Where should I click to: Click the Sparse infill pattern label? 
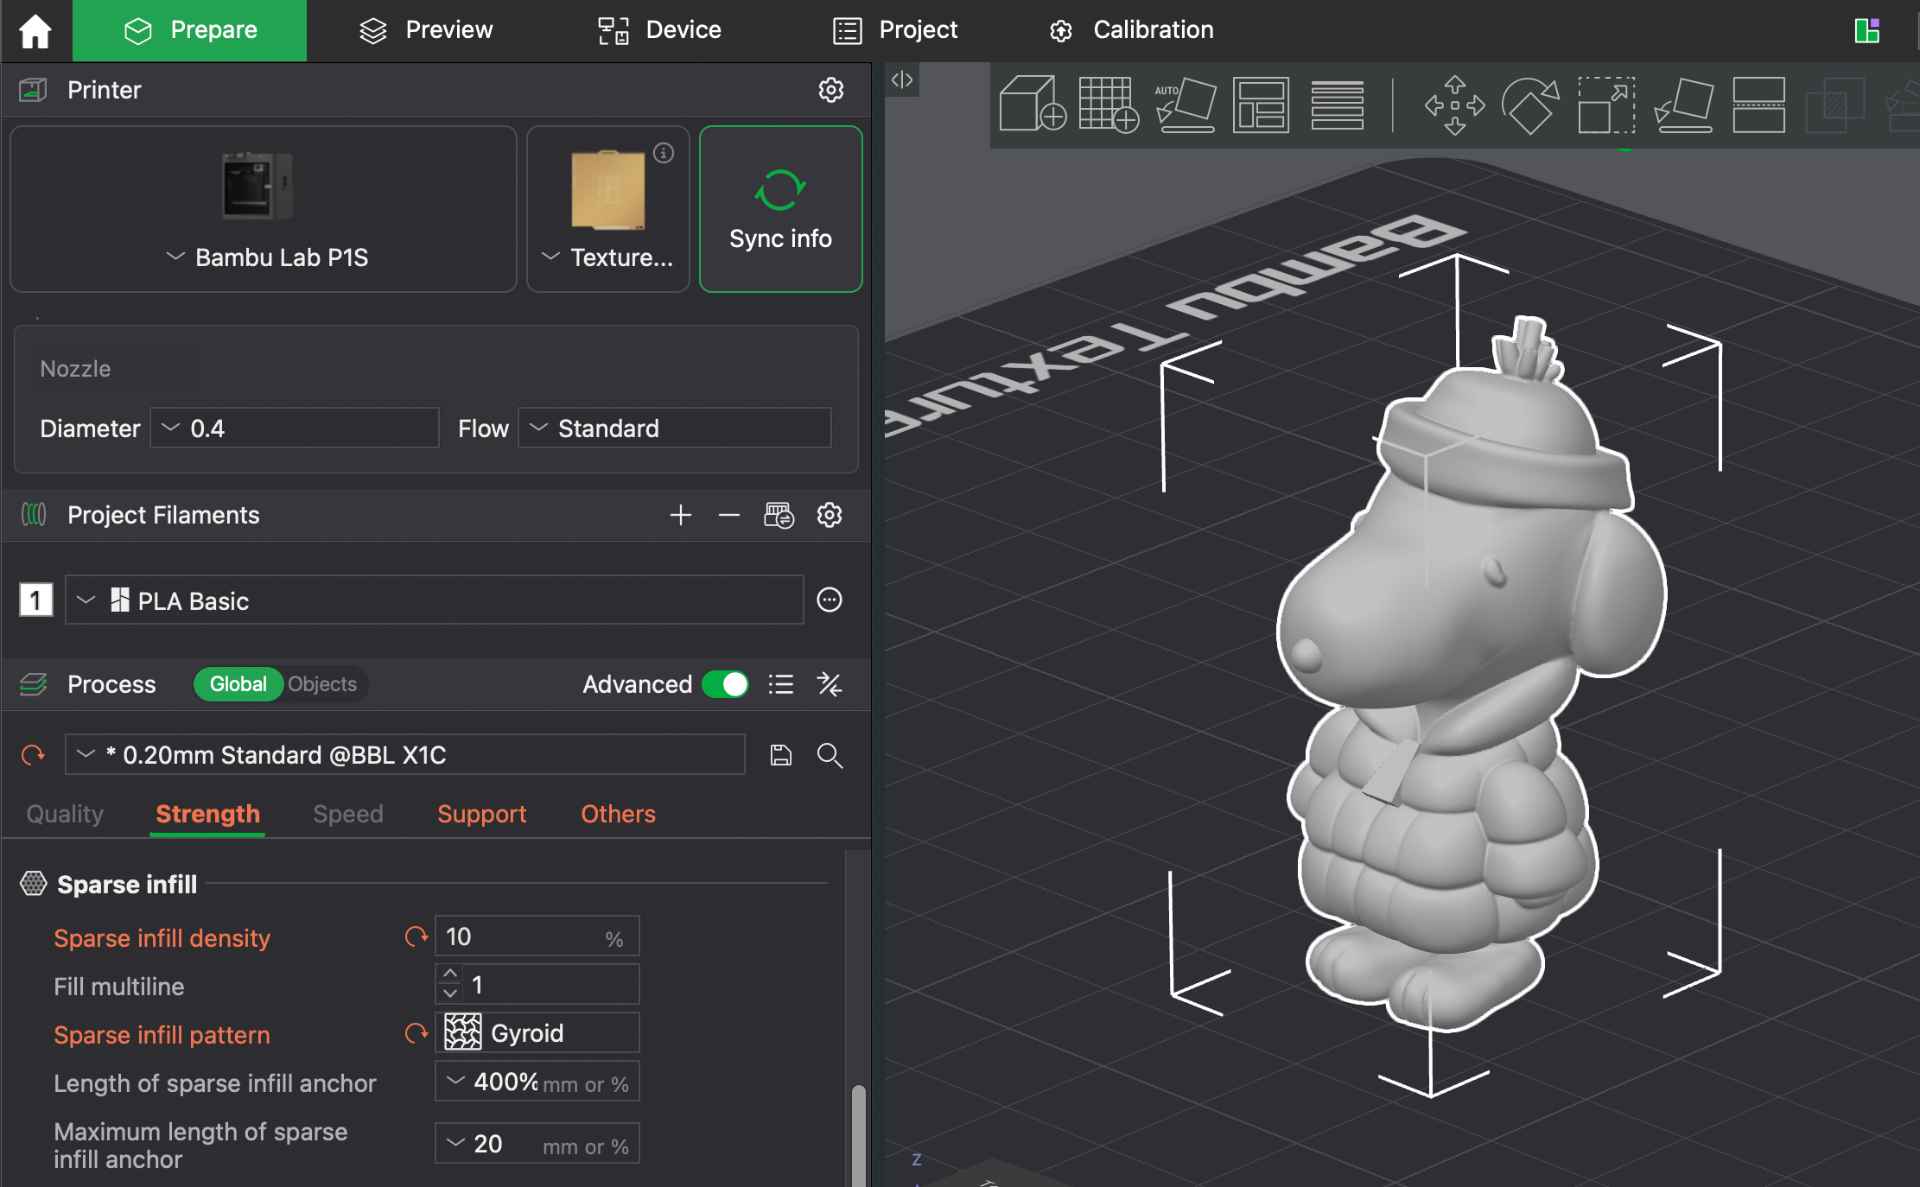[162, 1035]
